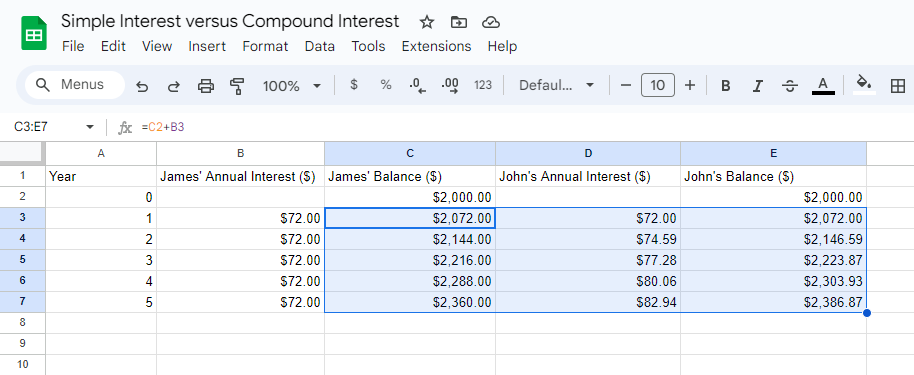
Task: Select cell with $2,386.87
Action: (773, 302)
